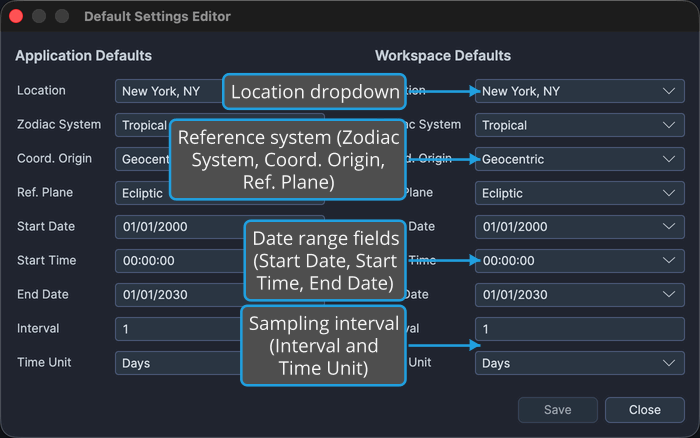Open Application Location dropdown with New York, NY
Screen dimensions: 700x438
click(169, 91)
